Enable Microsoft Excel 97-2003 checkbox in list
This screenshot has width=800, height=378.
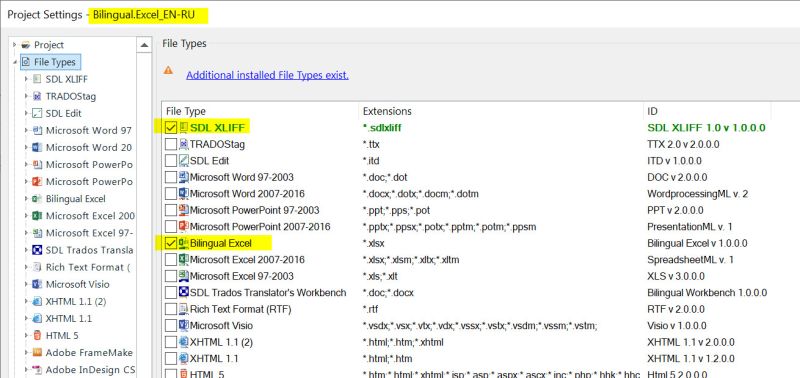tap(171, 276)
